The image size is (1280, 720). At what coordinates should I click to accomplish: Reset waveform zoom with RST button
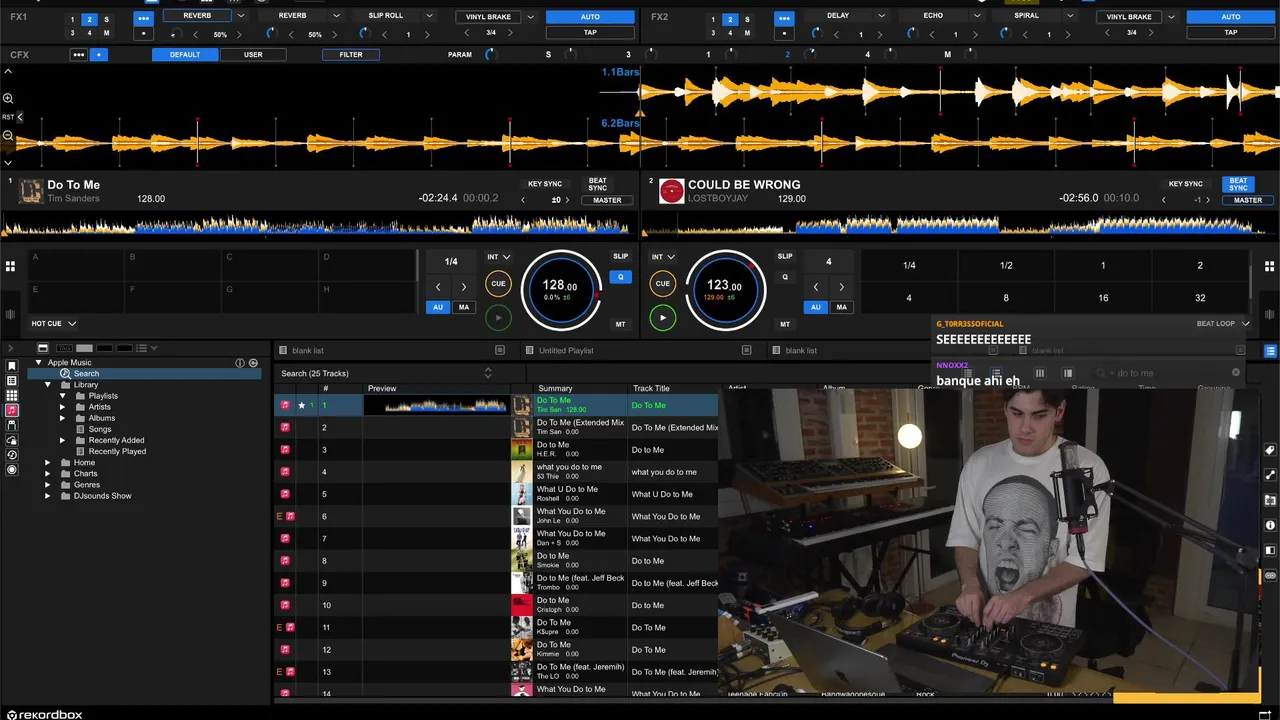tap(8, 117)
